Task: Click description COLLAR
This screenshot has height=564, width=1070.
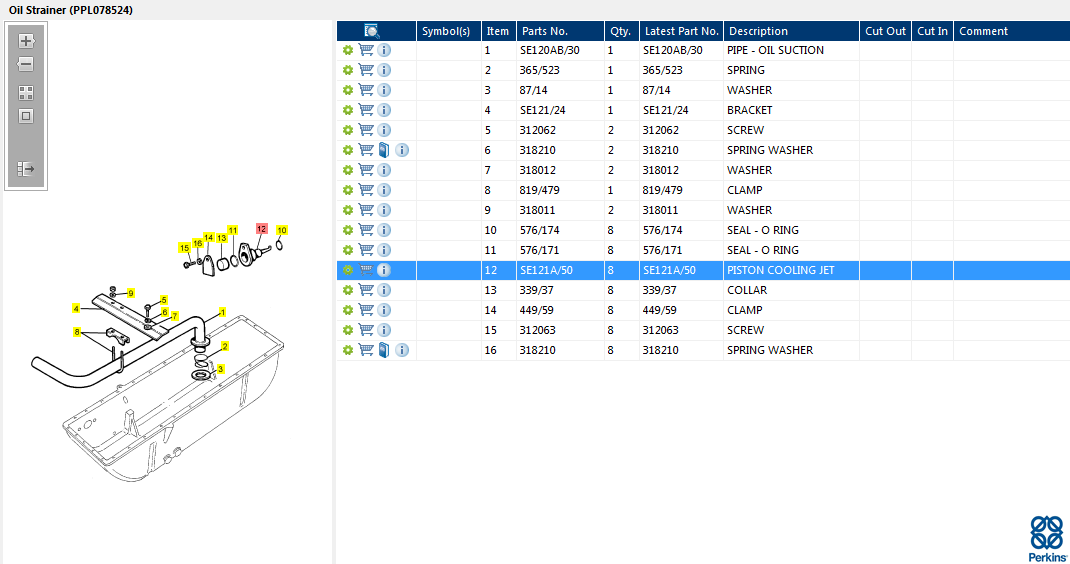Action: tap(747, 290)
